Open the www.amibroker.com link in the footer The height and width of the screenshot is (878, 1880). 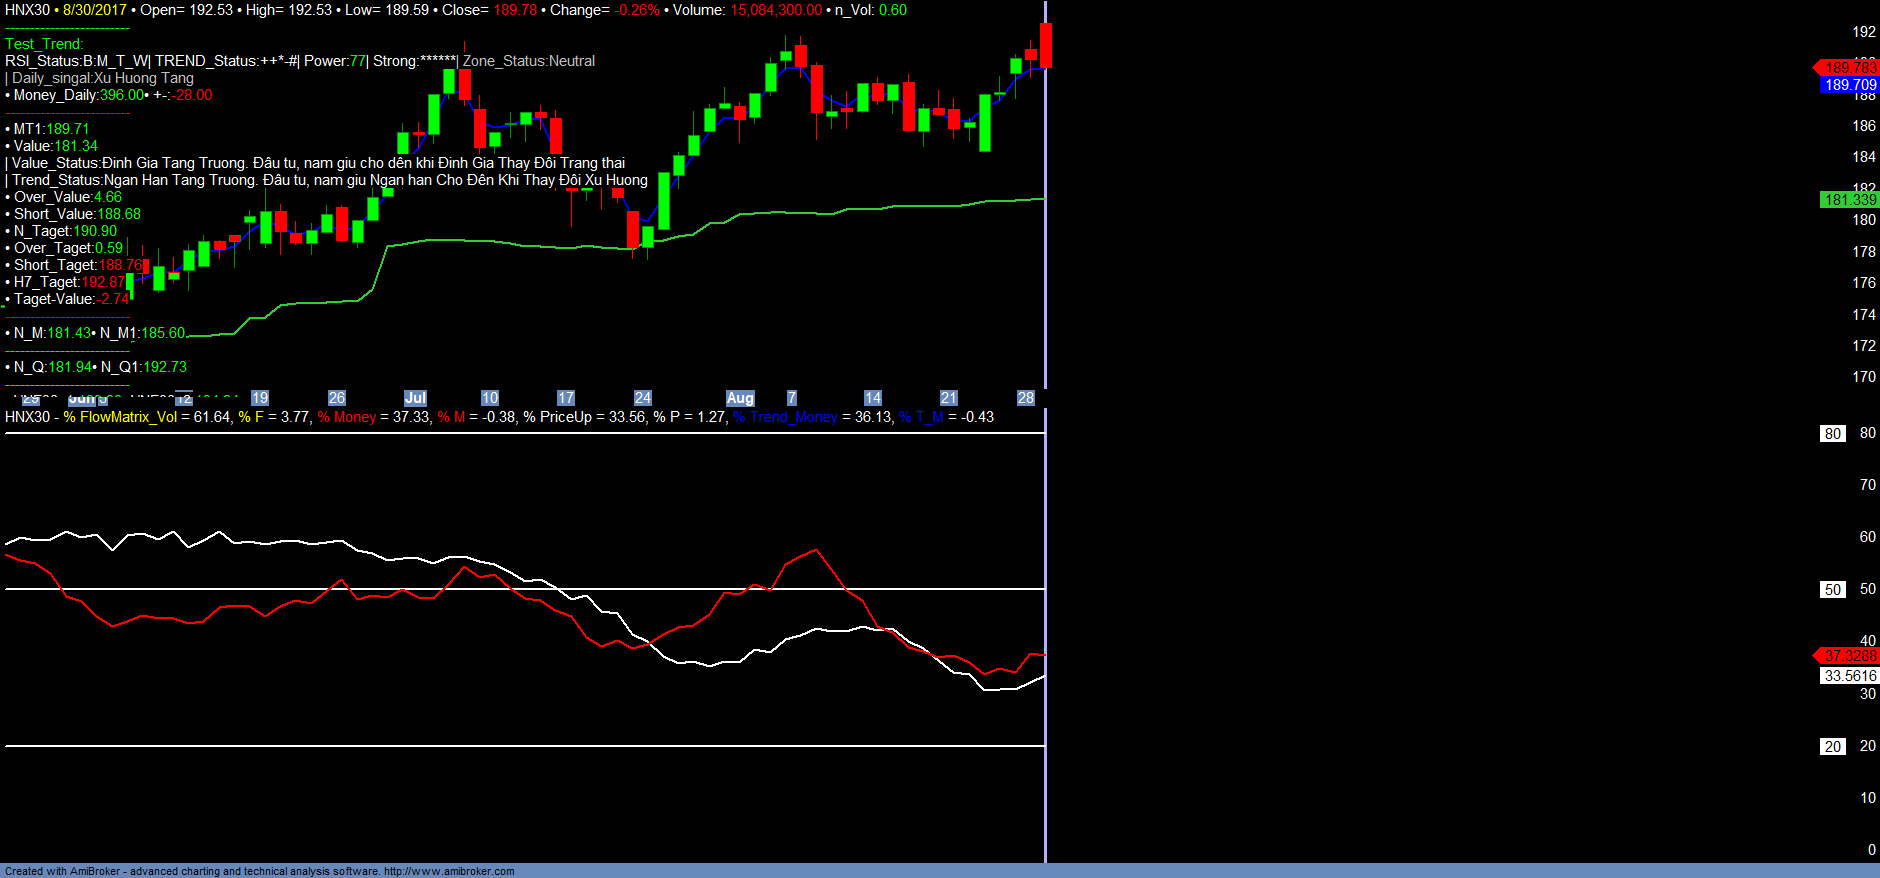[x=449, y=871]
